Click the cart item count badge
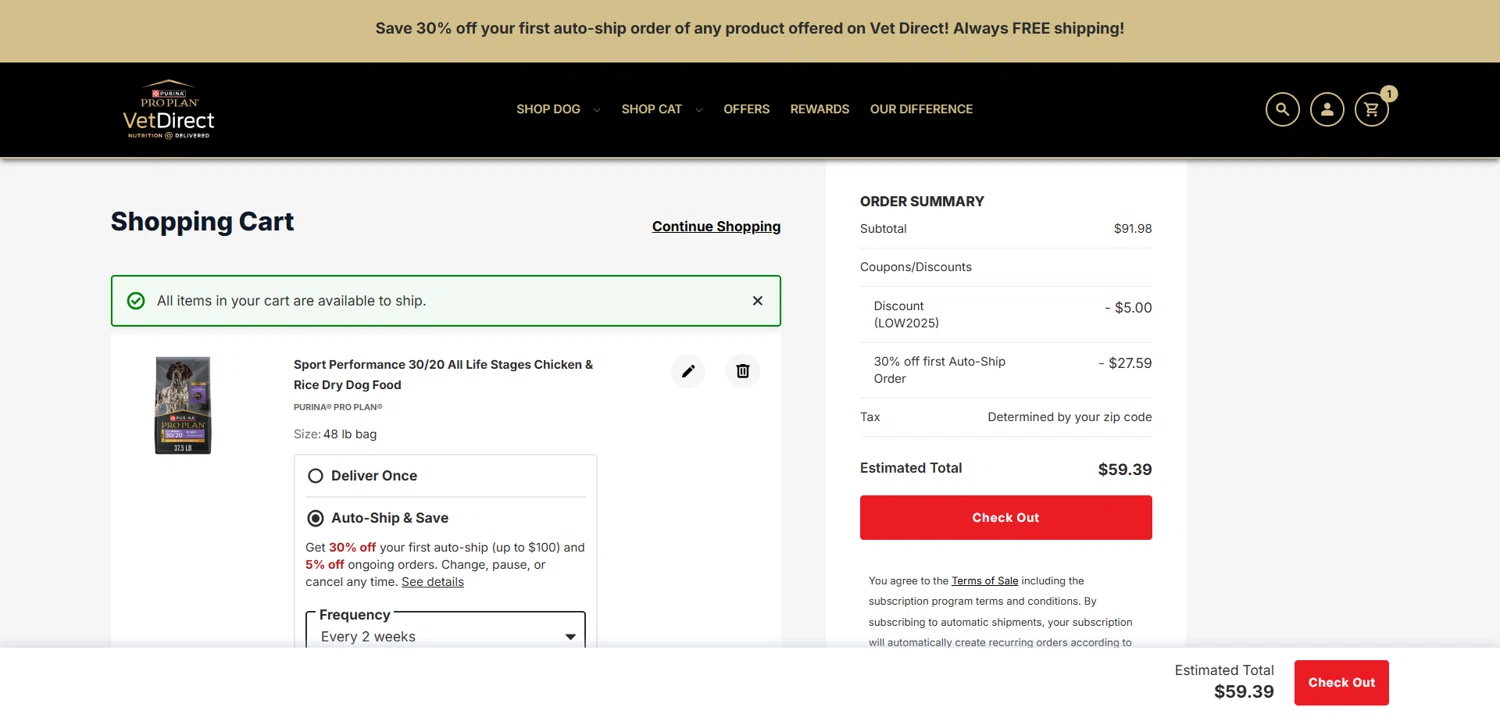 [1388, 94]
